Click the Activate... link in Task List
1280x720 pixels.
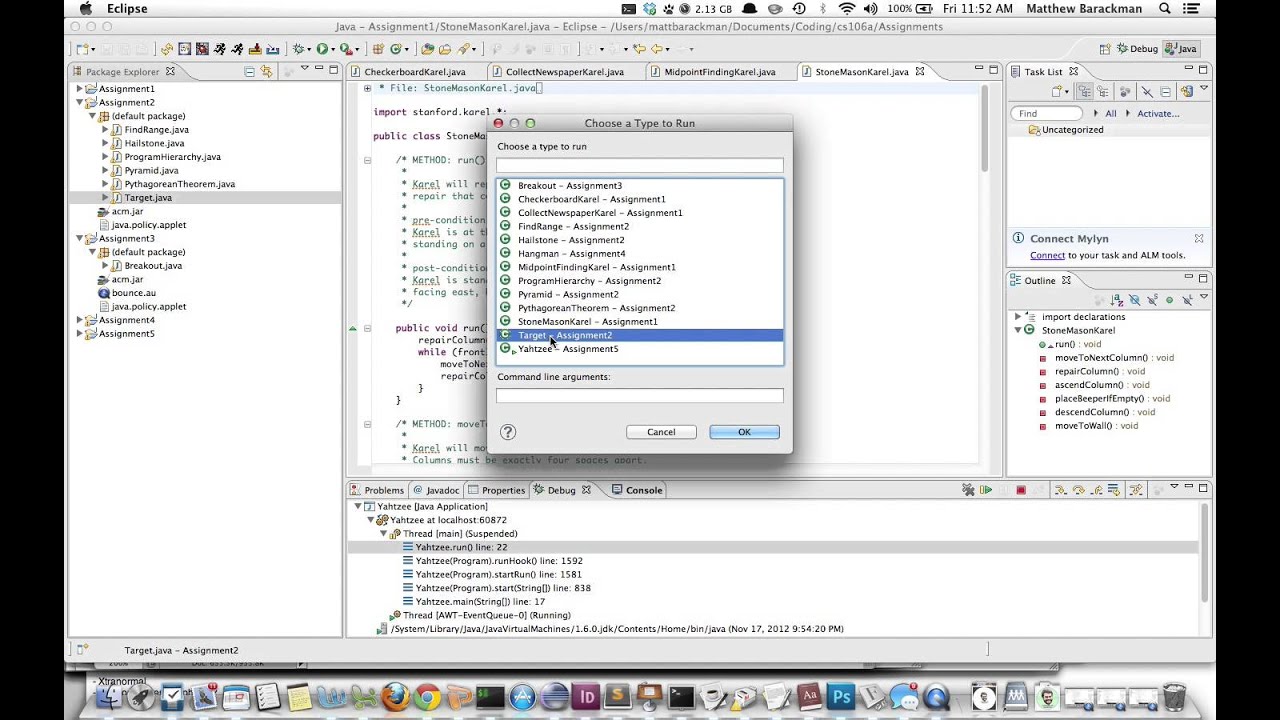(1159, 113)
